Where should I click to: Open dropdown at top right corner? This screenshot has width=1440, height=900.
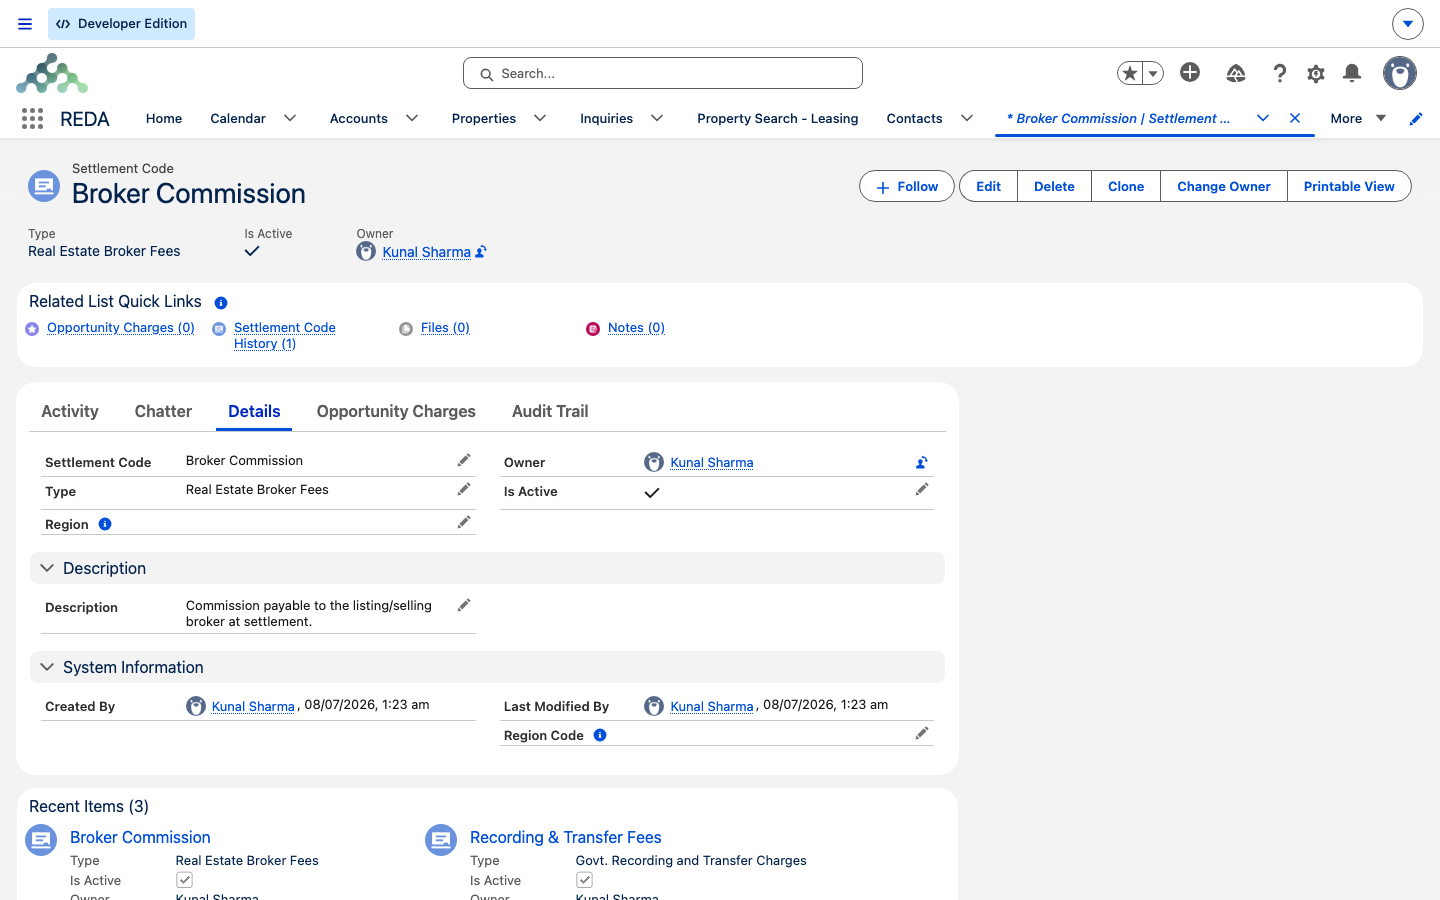[1407, 24]
